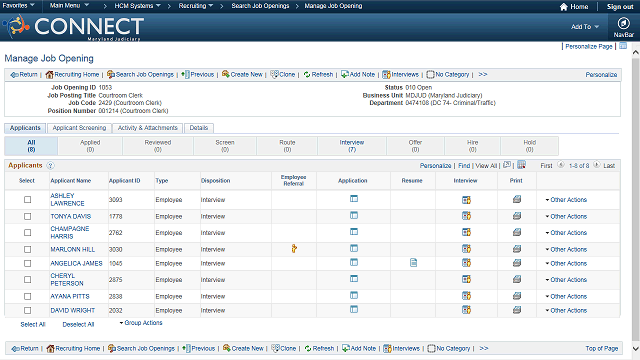Show previous applicants page arrow
640x360 pixels.
pyautogui.click(x=561, y=165)
